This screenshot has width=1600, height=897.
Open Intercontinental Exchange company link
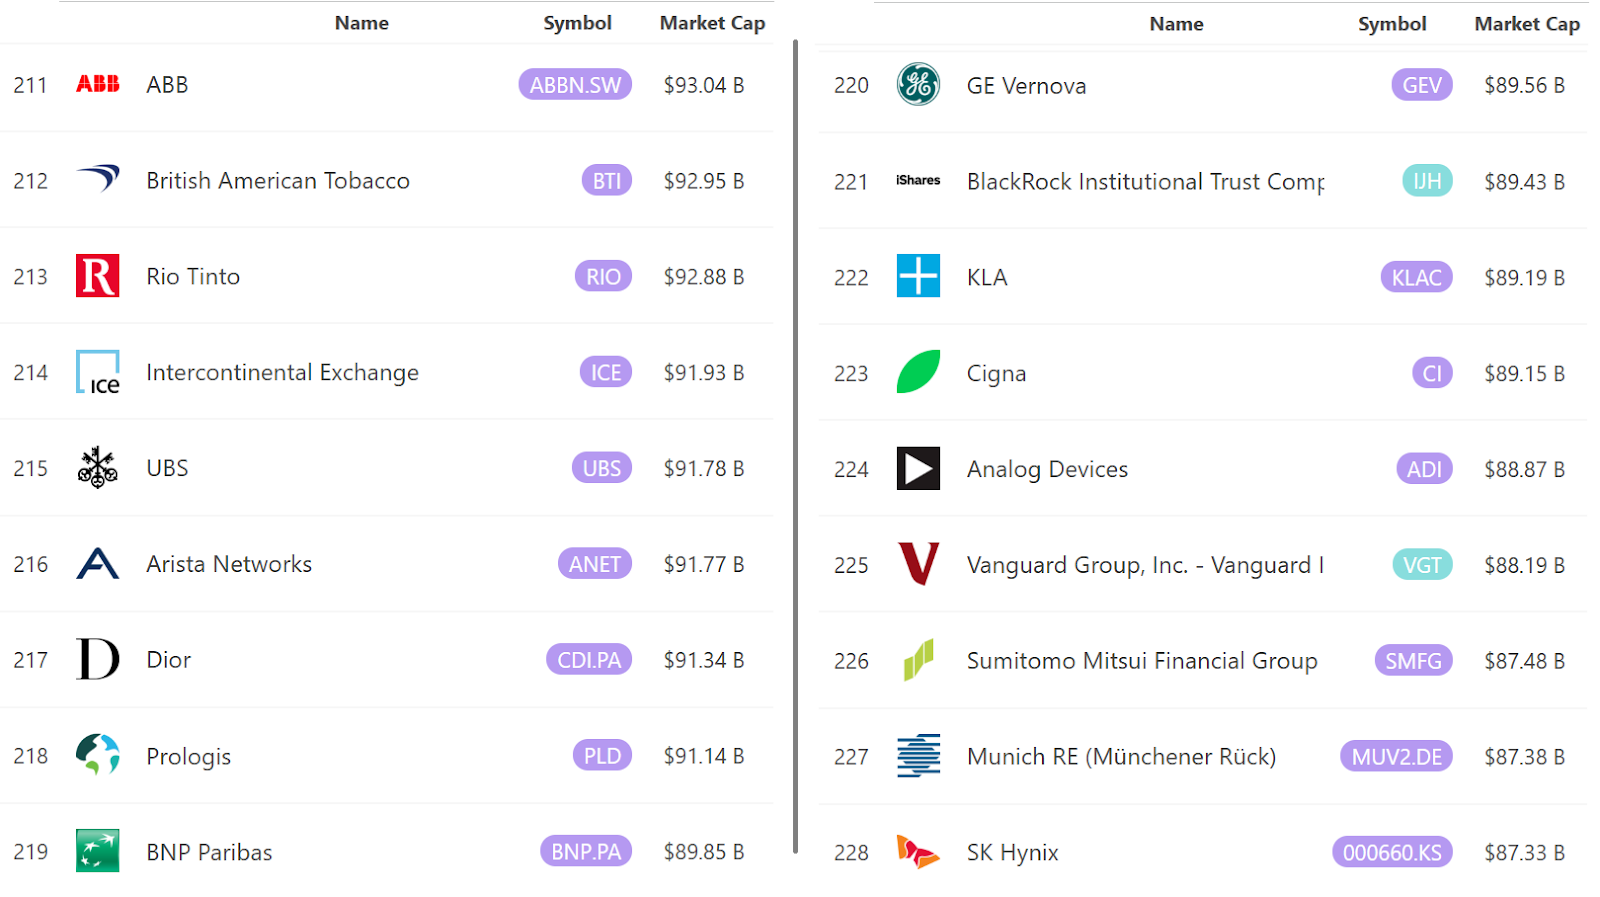282,373
